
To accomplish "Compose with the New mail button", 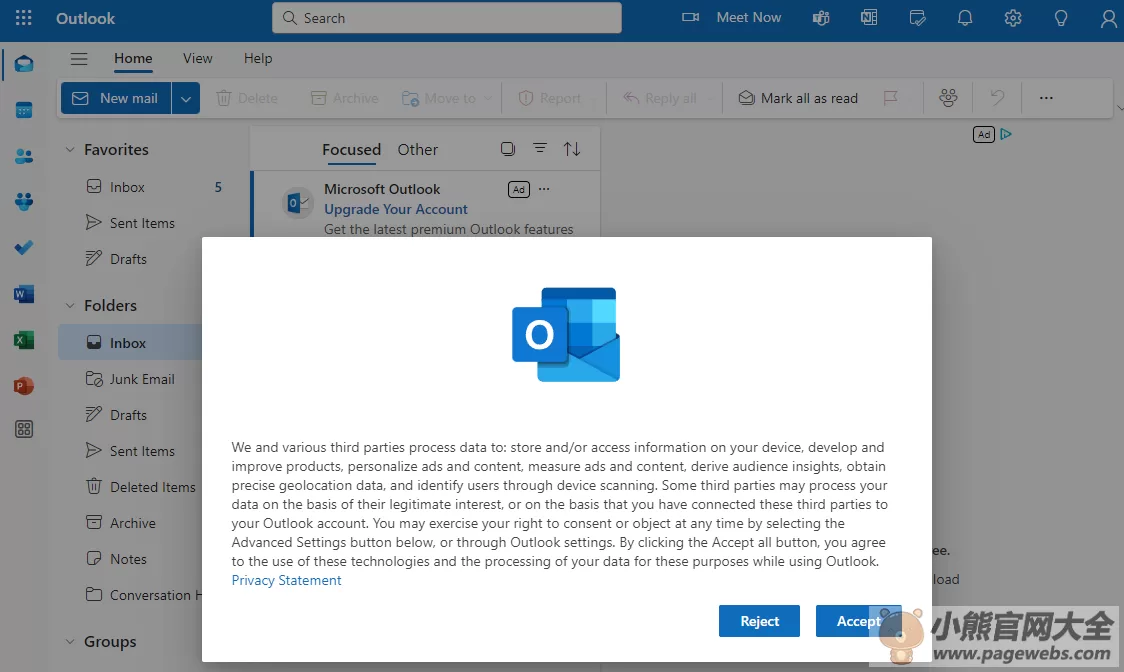I will click(116, 98).
